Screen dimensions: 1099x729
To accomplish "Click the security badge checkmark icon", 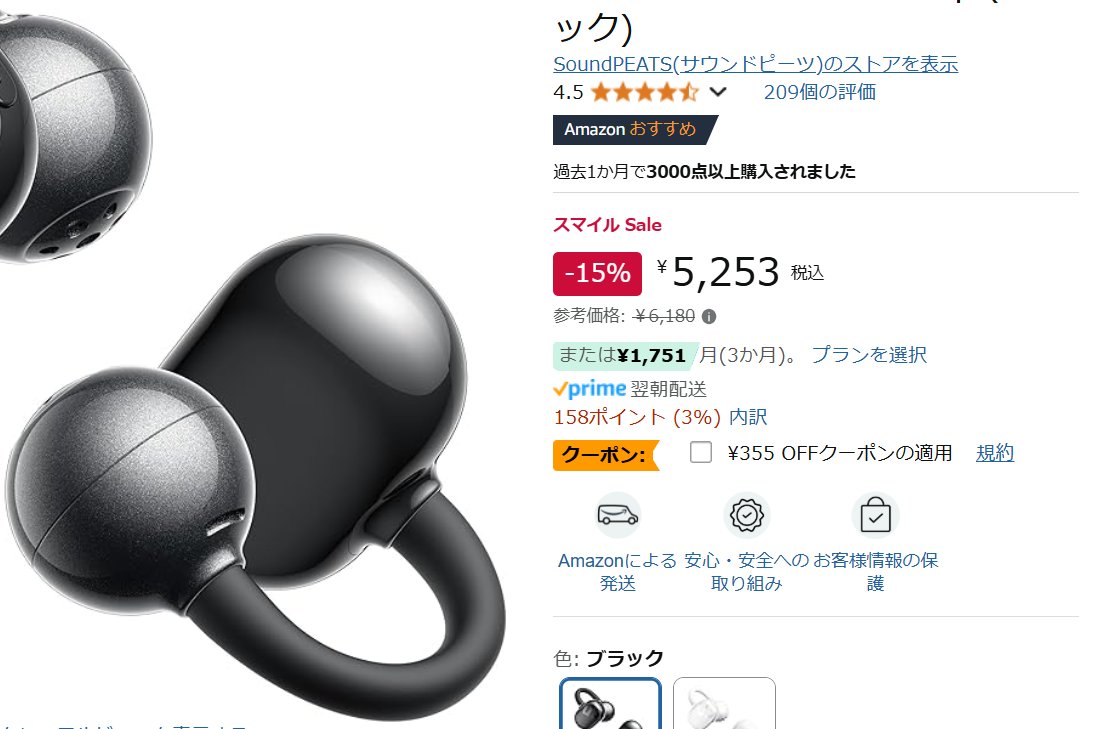I will [x=746, y=515].
